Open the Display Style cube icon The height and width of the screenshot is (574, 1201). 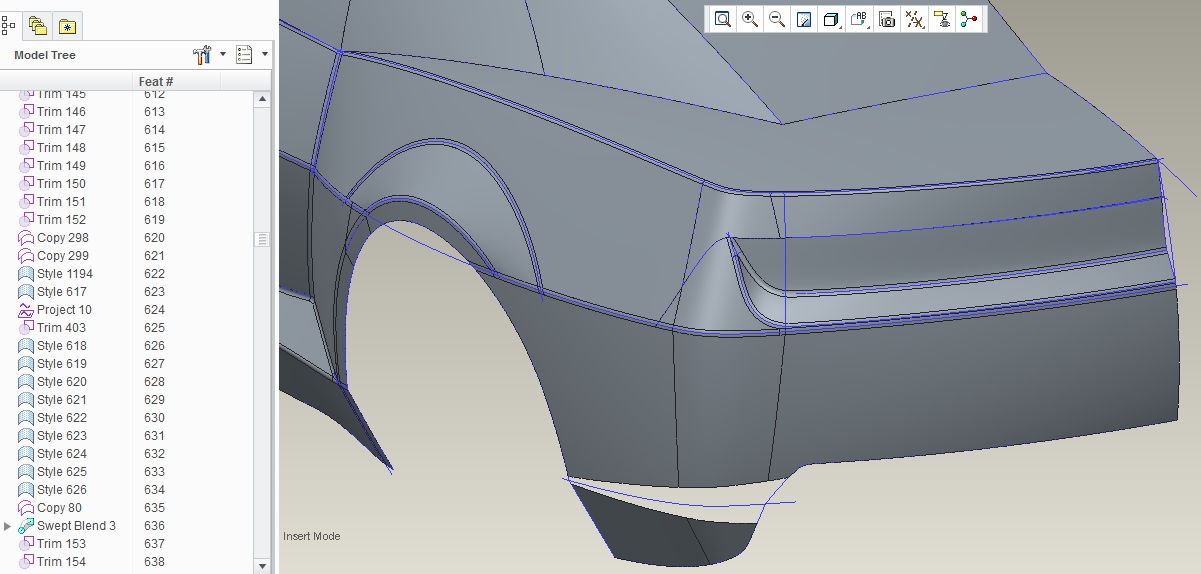831,19
